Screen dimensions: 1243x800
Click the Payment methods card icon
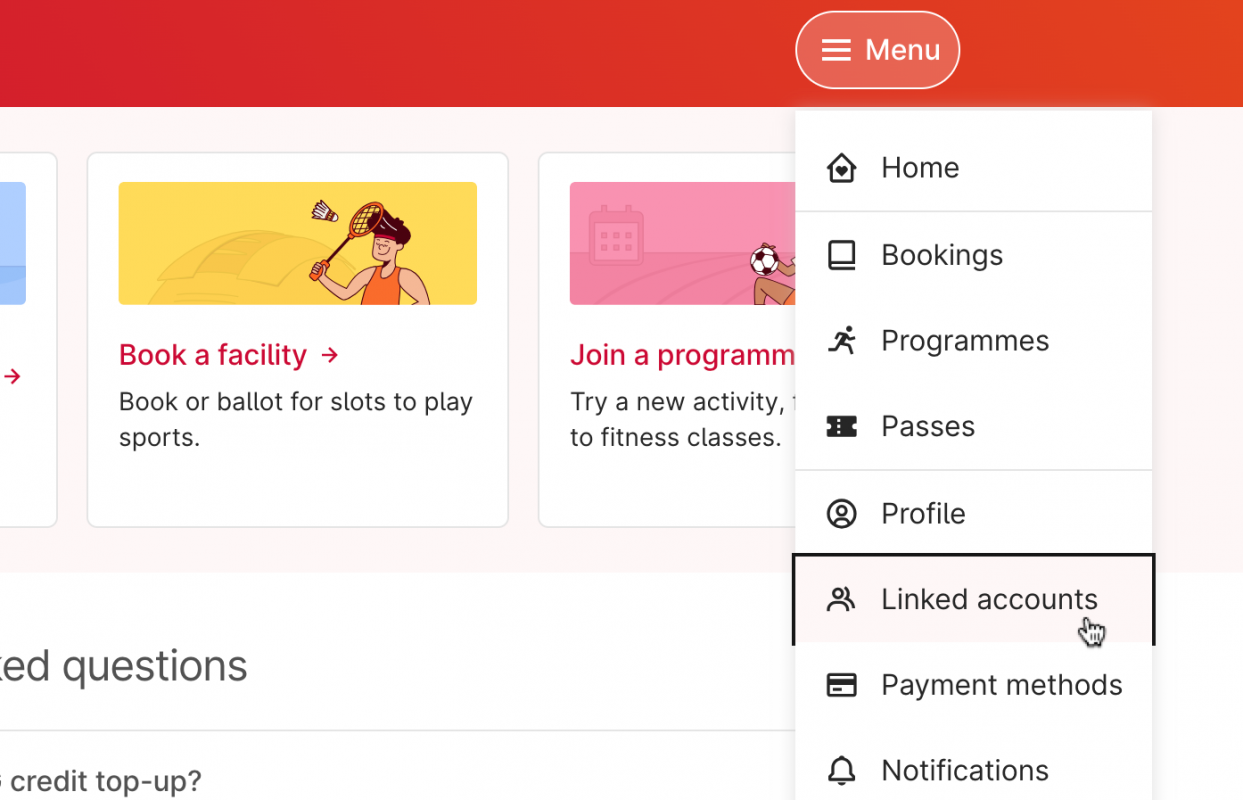pos(841,685)
